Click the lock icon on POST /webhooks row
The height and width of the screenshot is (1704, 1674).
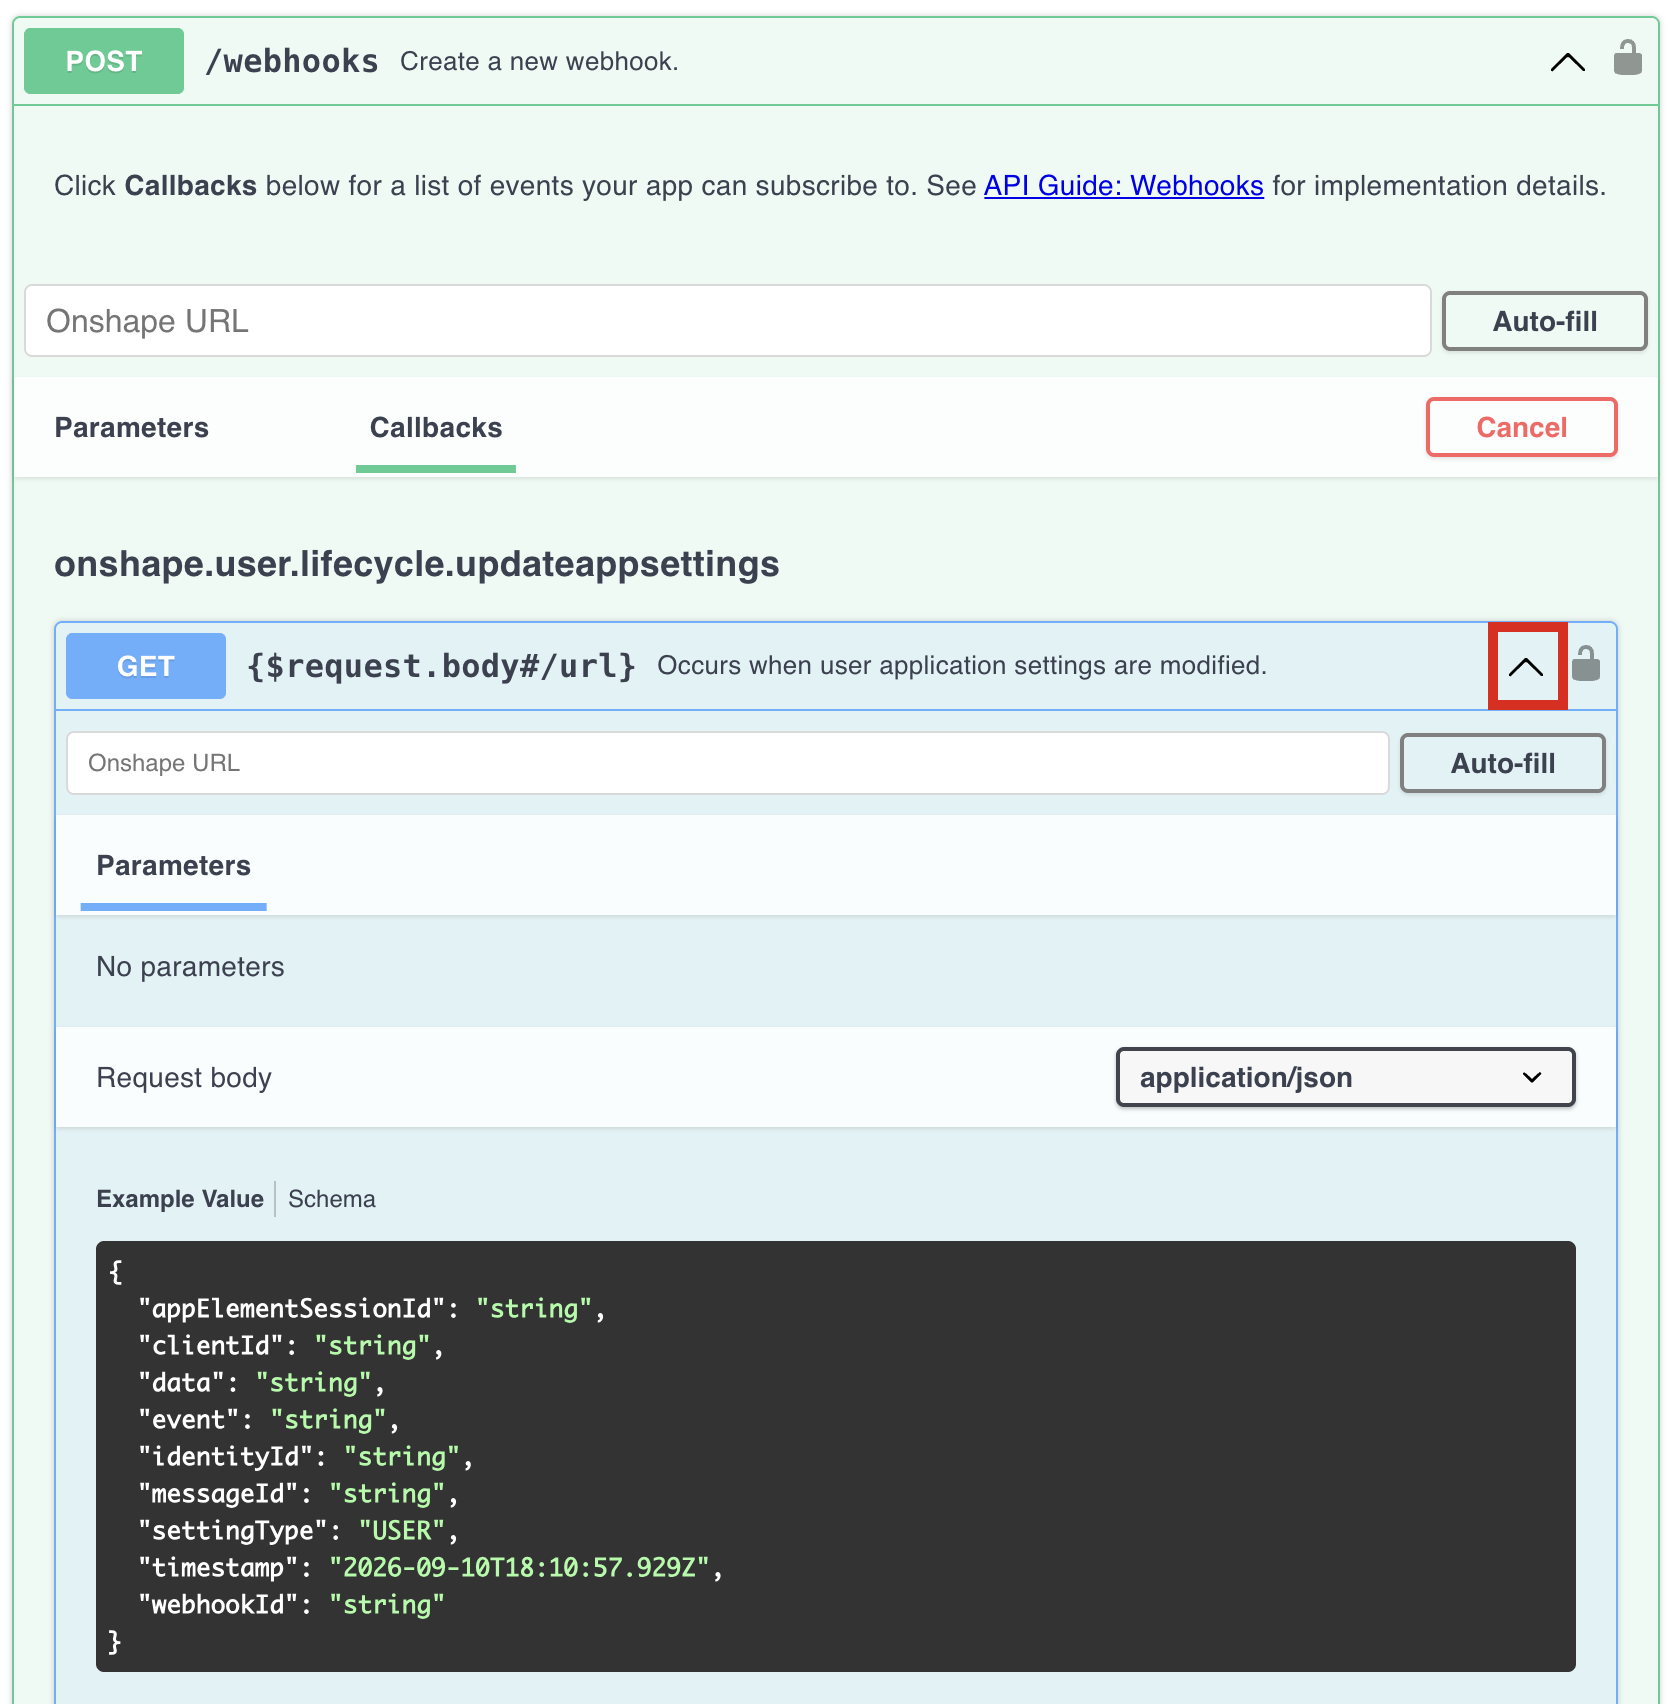point(1628,58)
